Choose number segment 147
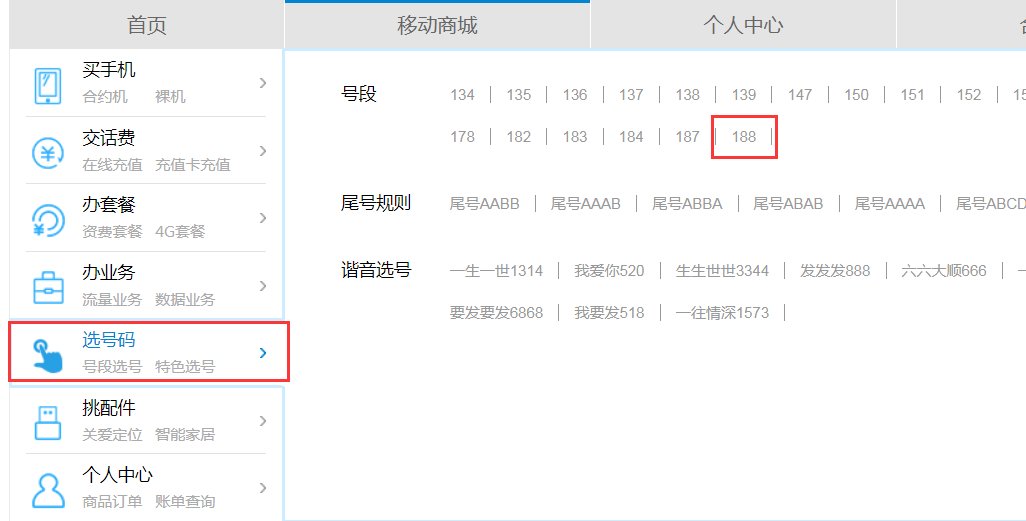 tap(800, 95)
